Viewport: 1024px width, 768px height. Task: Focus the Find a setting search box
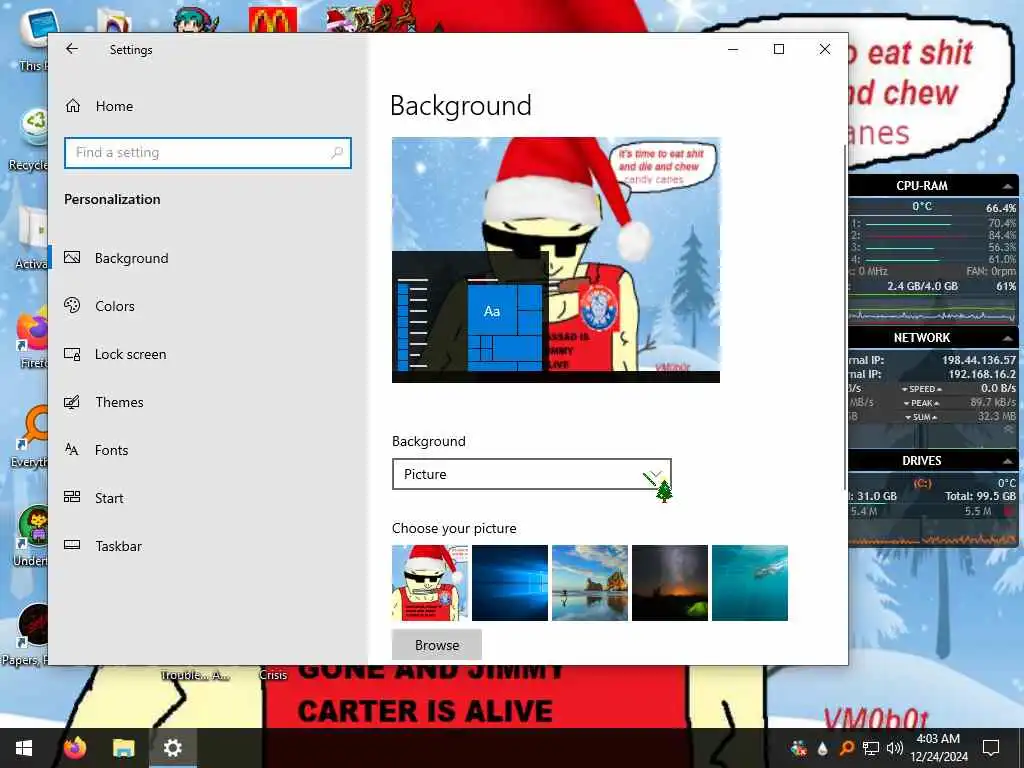click(x=208, y=153)
